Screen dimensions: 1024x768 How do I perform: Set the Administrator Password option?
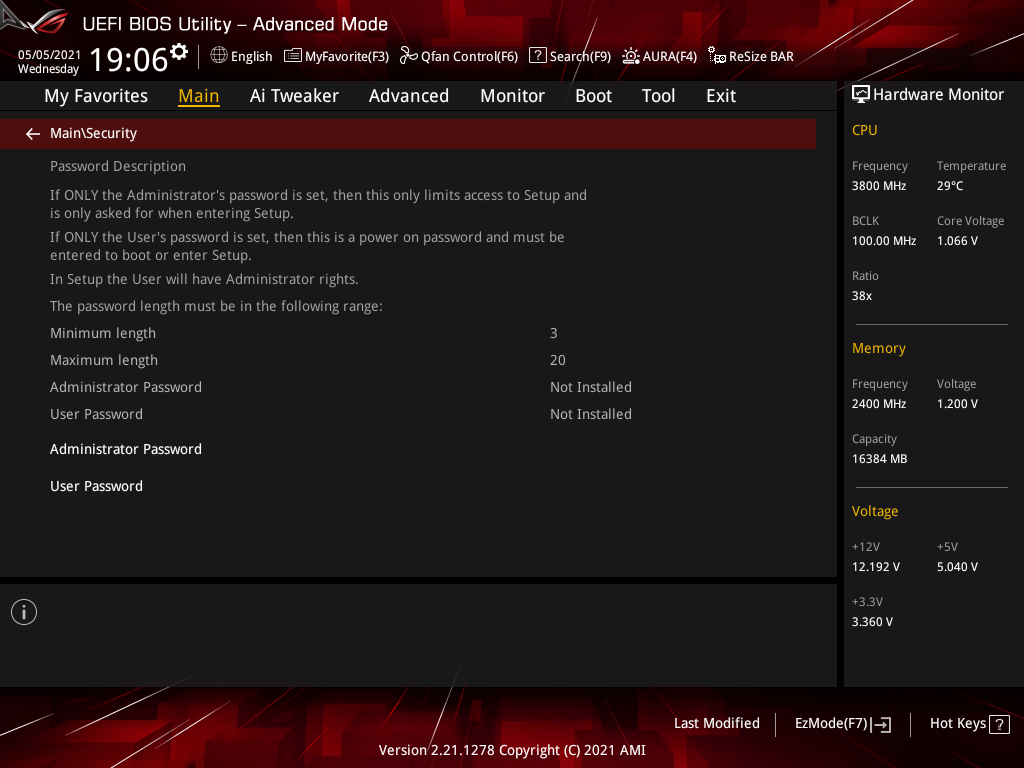(126, 449)
